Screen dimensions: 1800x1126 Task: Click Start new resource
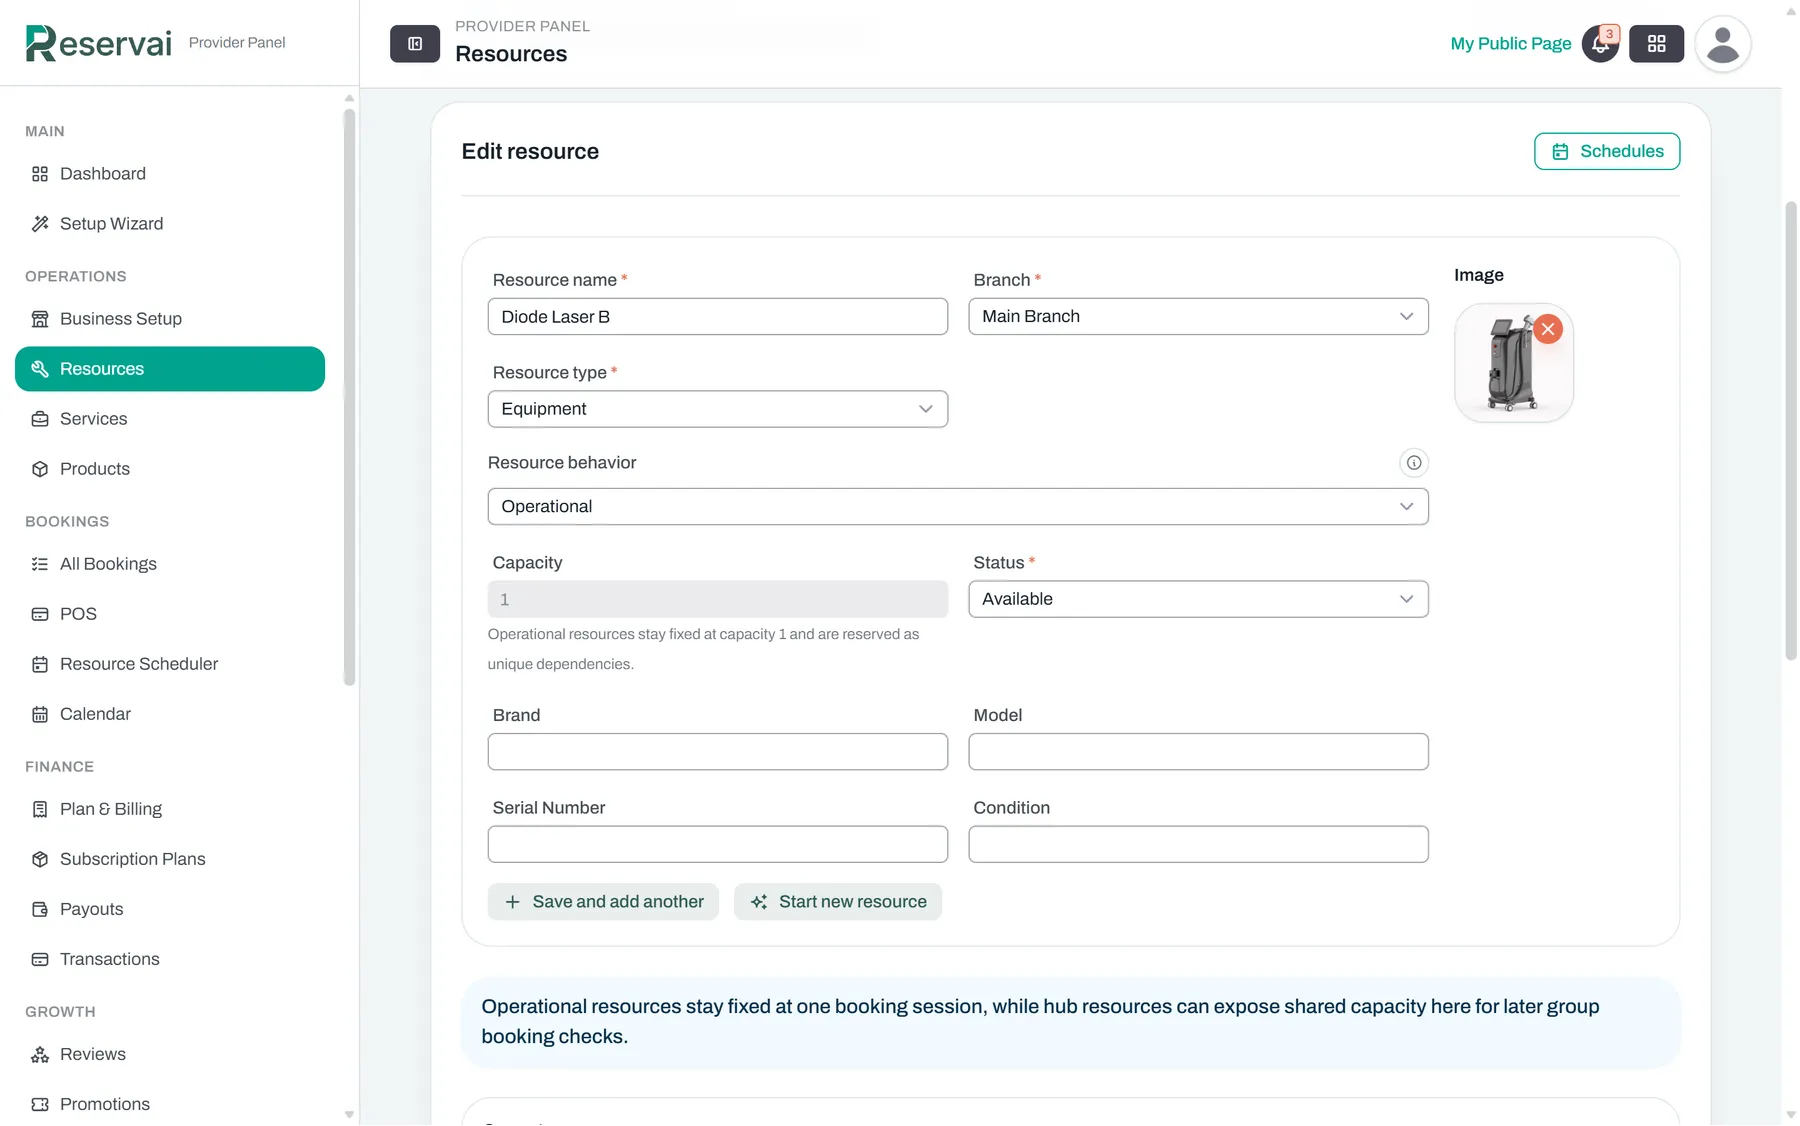point(838,902)
